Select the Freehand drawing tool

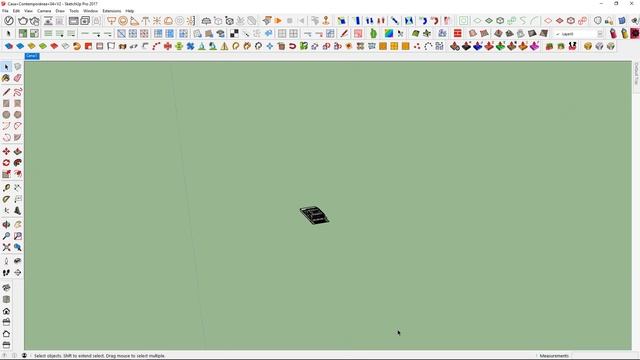coord(18,92)
